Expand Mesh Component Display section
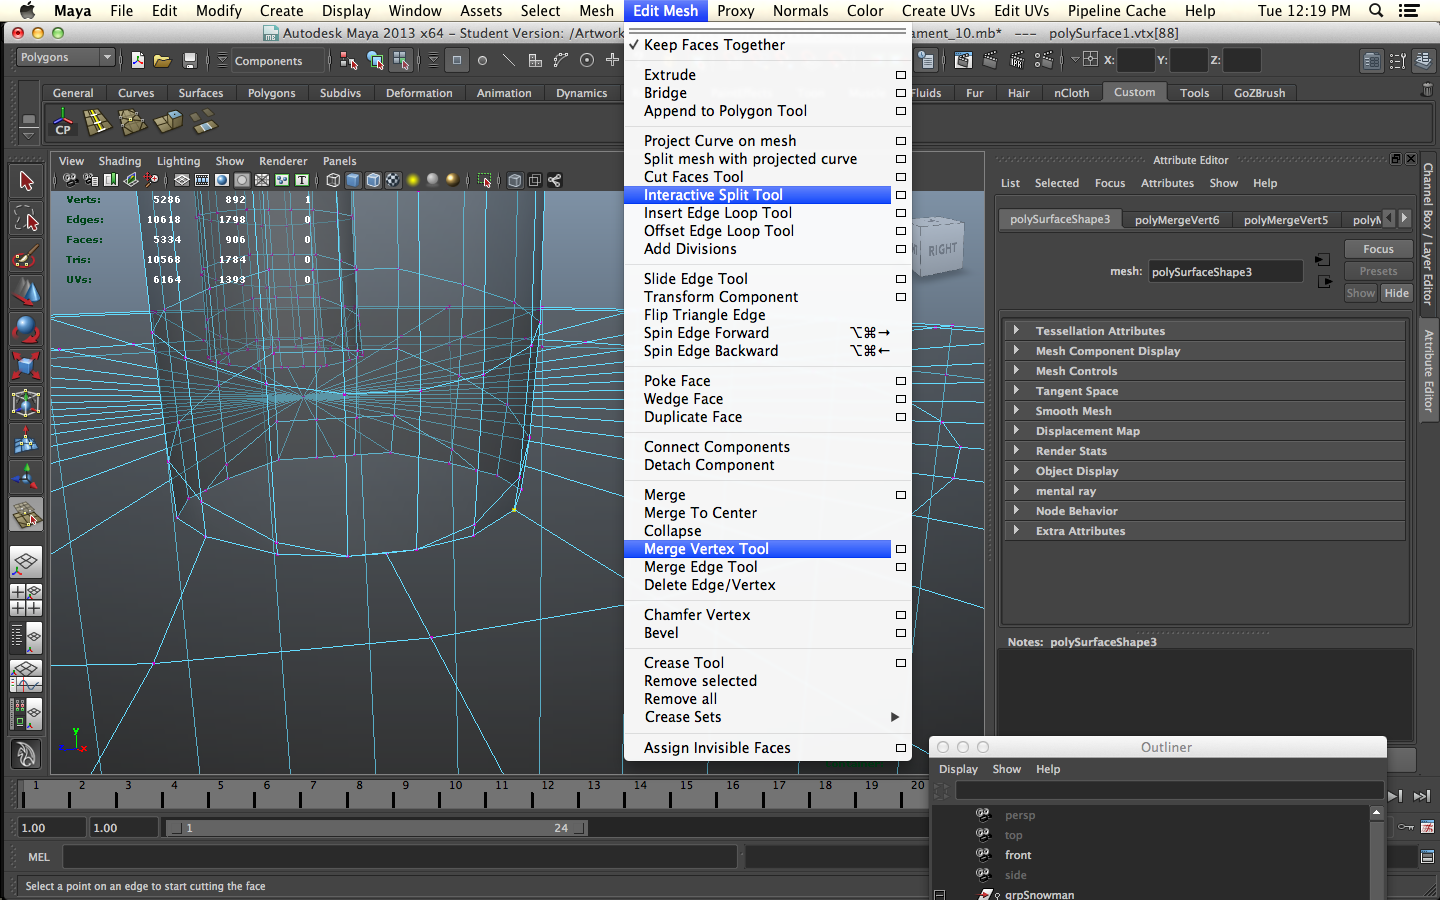The height and width of the screenshot is (900, 1440). coord(1204,351)
